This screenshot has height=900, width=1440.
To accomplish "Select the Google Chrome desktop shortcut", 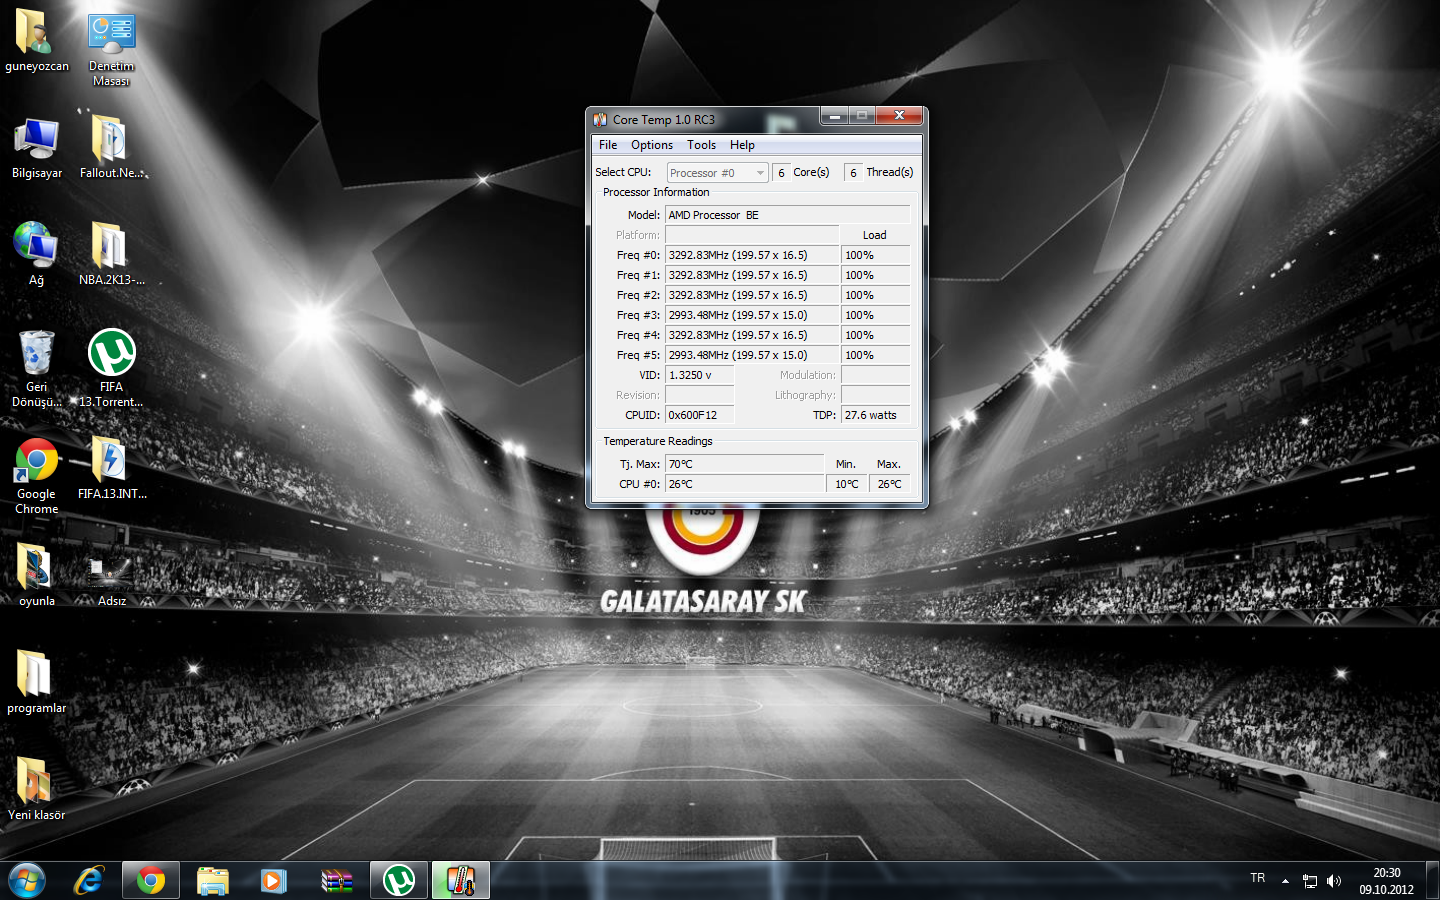I will point(37,476).
